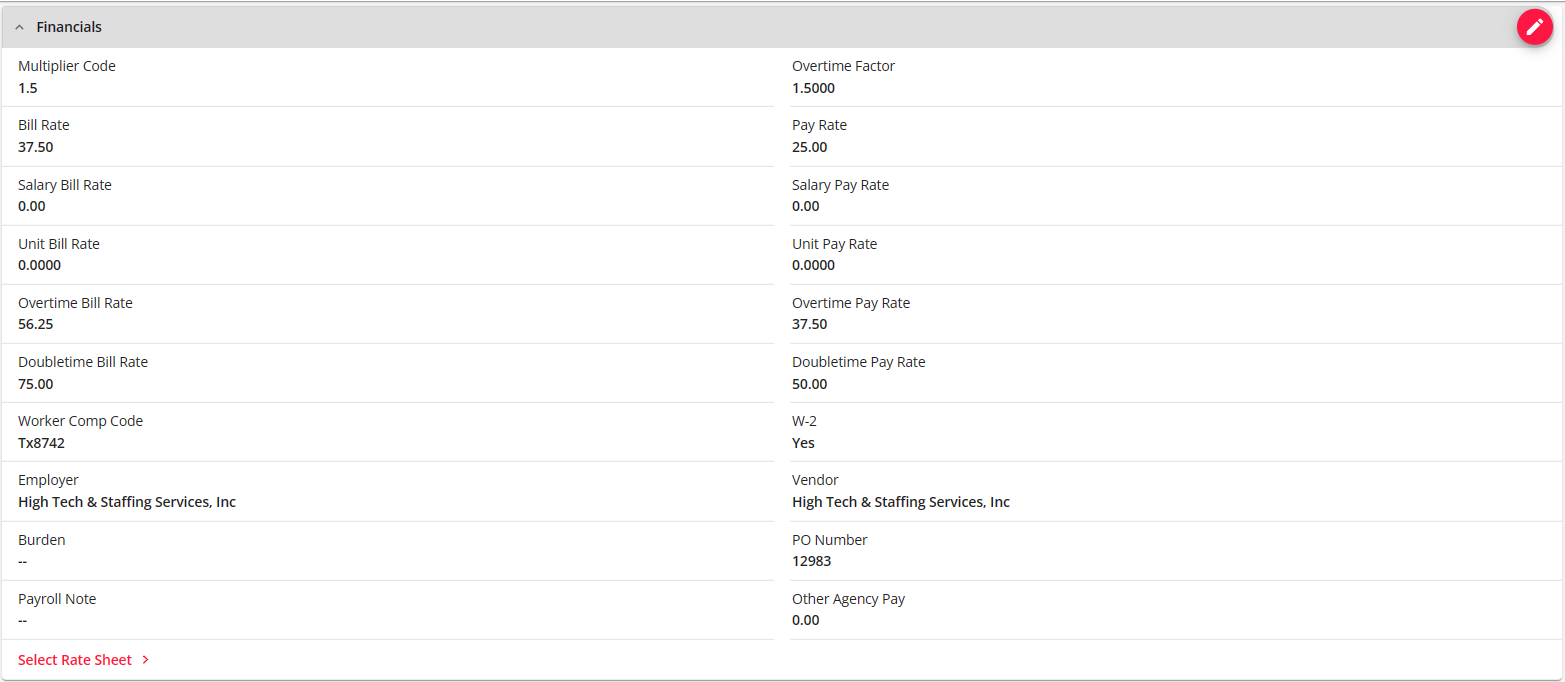
Task: Click the red pencil edit icon
Action: [x=1534, y=27]
